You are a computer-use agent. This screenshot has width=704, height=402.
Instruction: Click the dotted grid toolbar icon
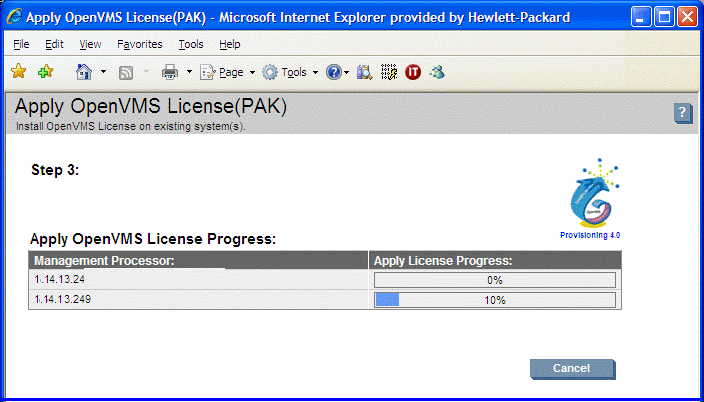(x=389, y=72)
